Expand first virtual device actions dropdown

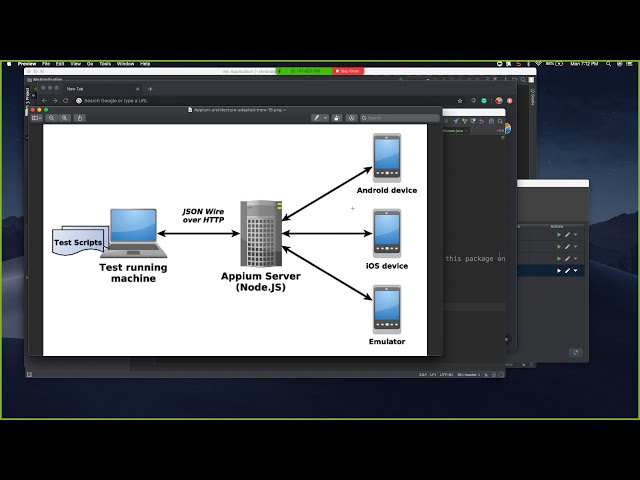(576, 235)
